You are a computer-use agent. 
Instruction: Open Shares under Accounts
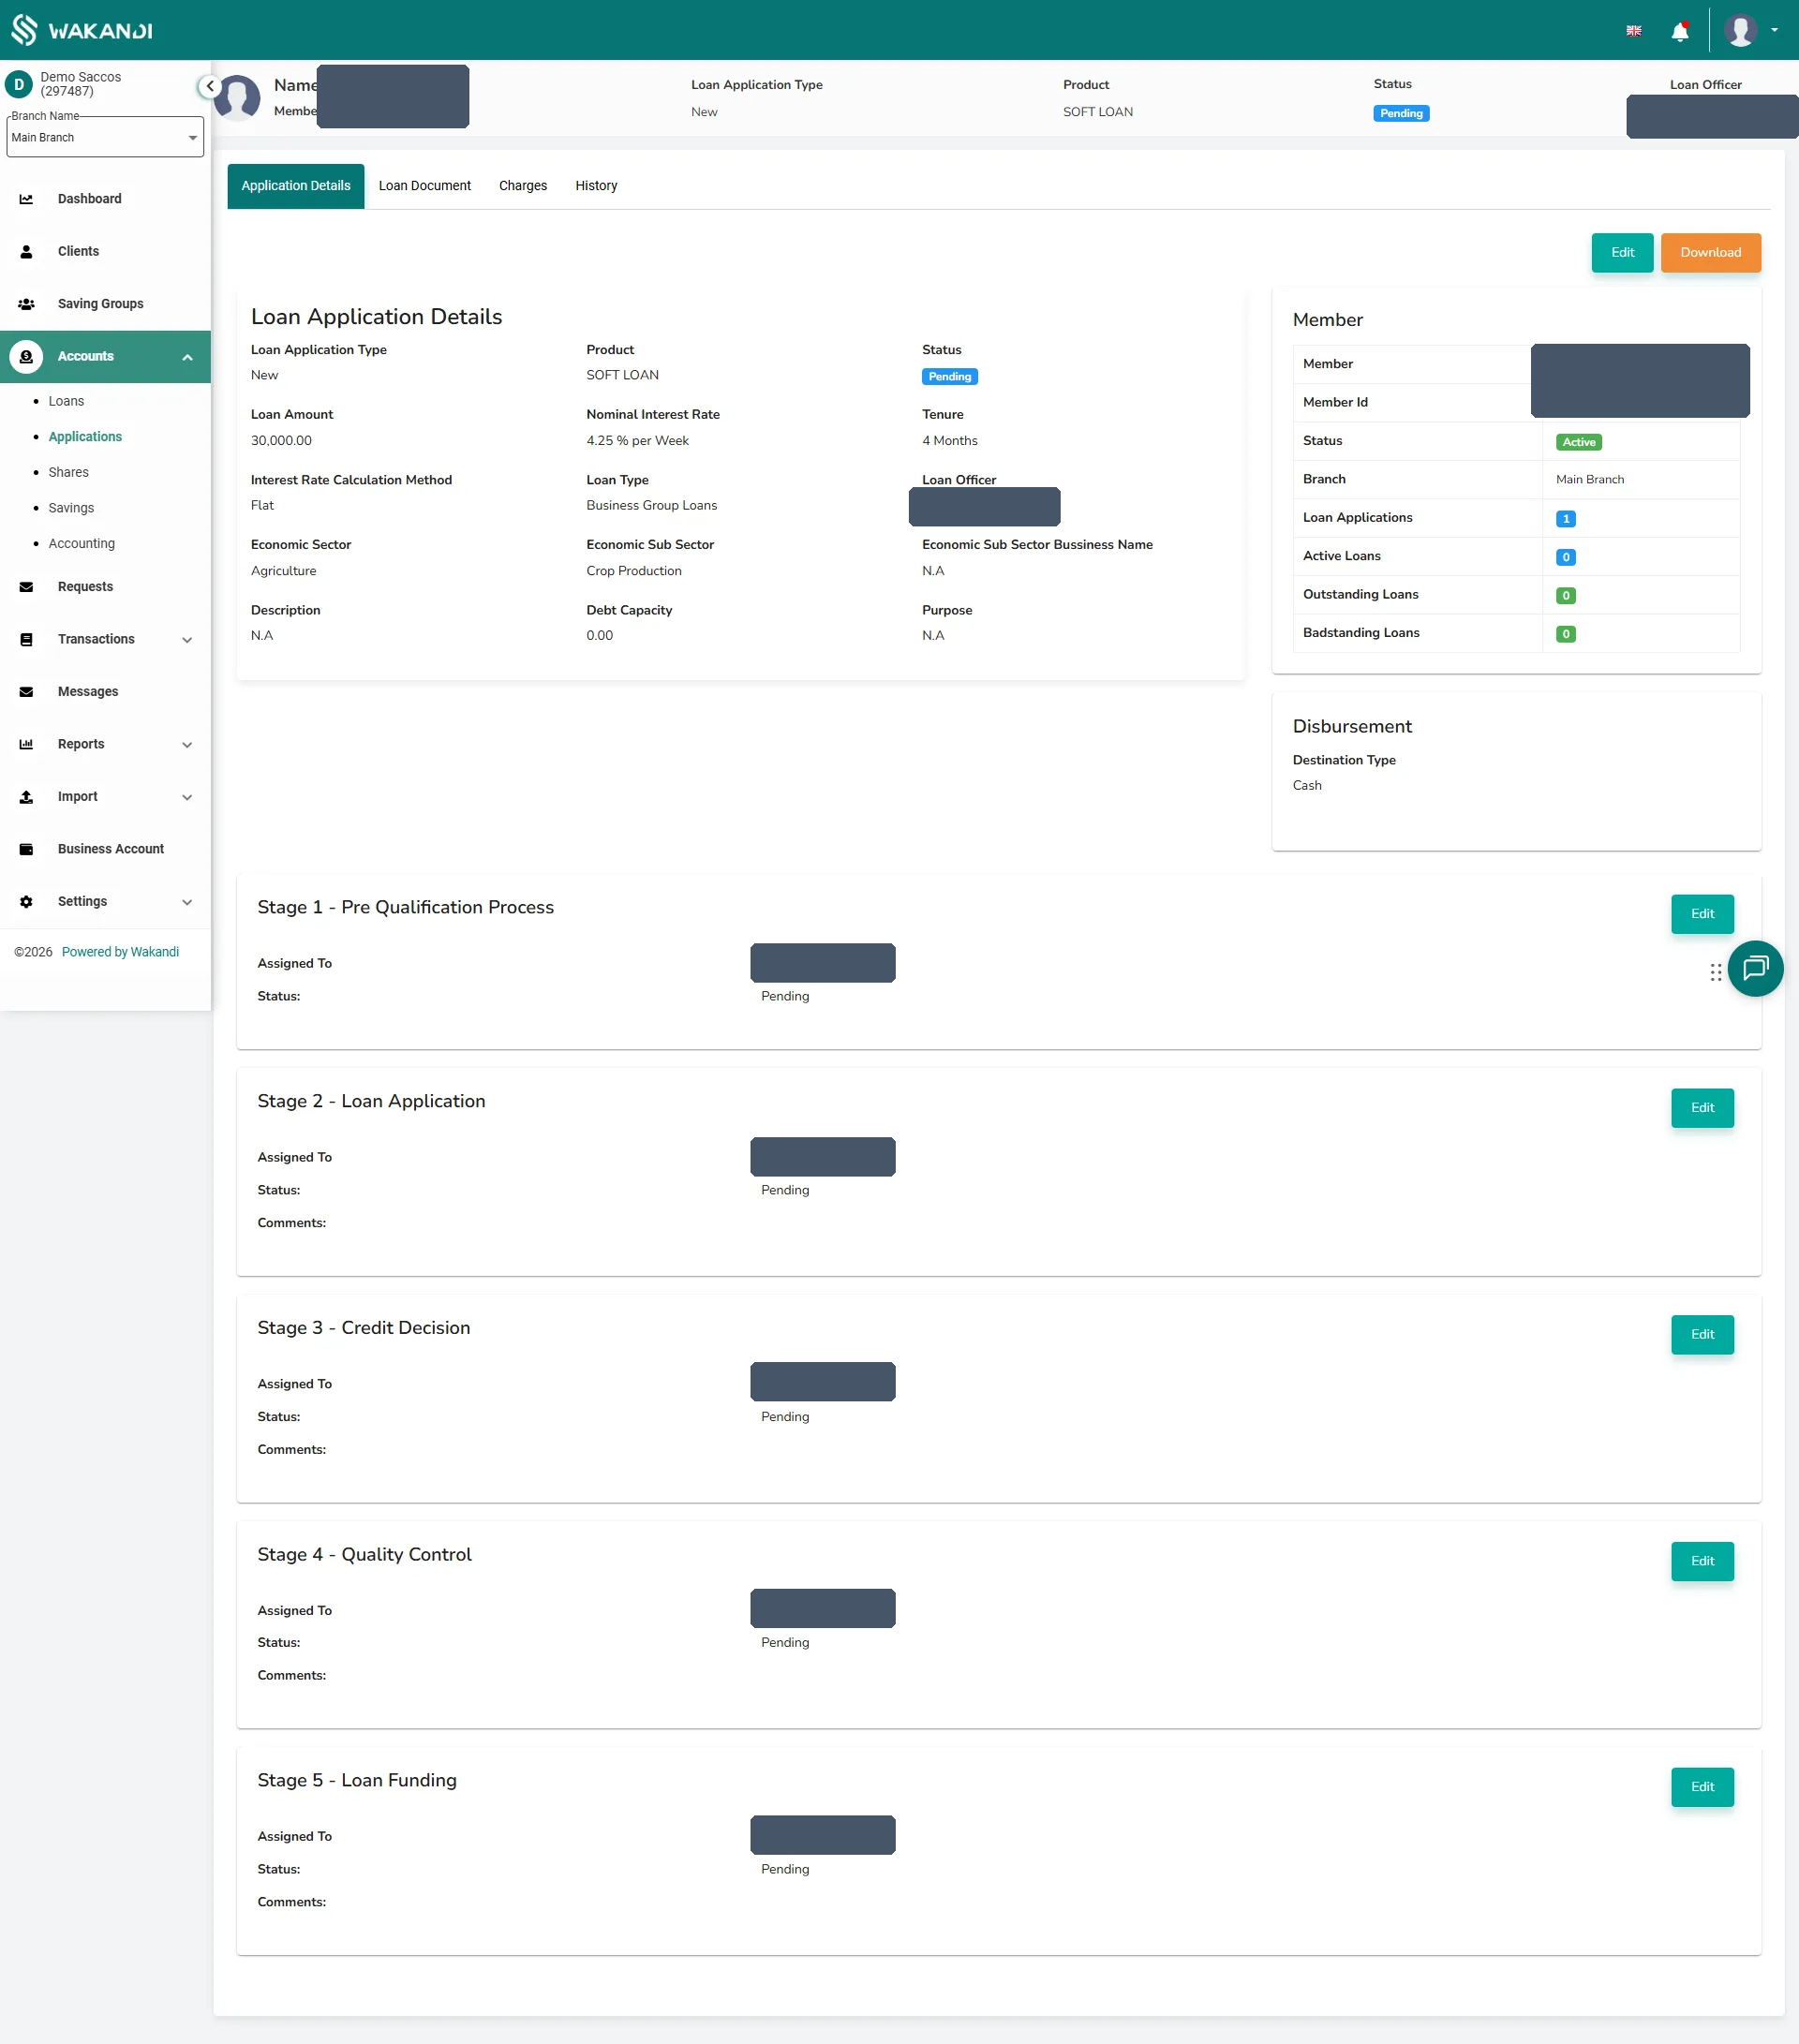point(68,472)
